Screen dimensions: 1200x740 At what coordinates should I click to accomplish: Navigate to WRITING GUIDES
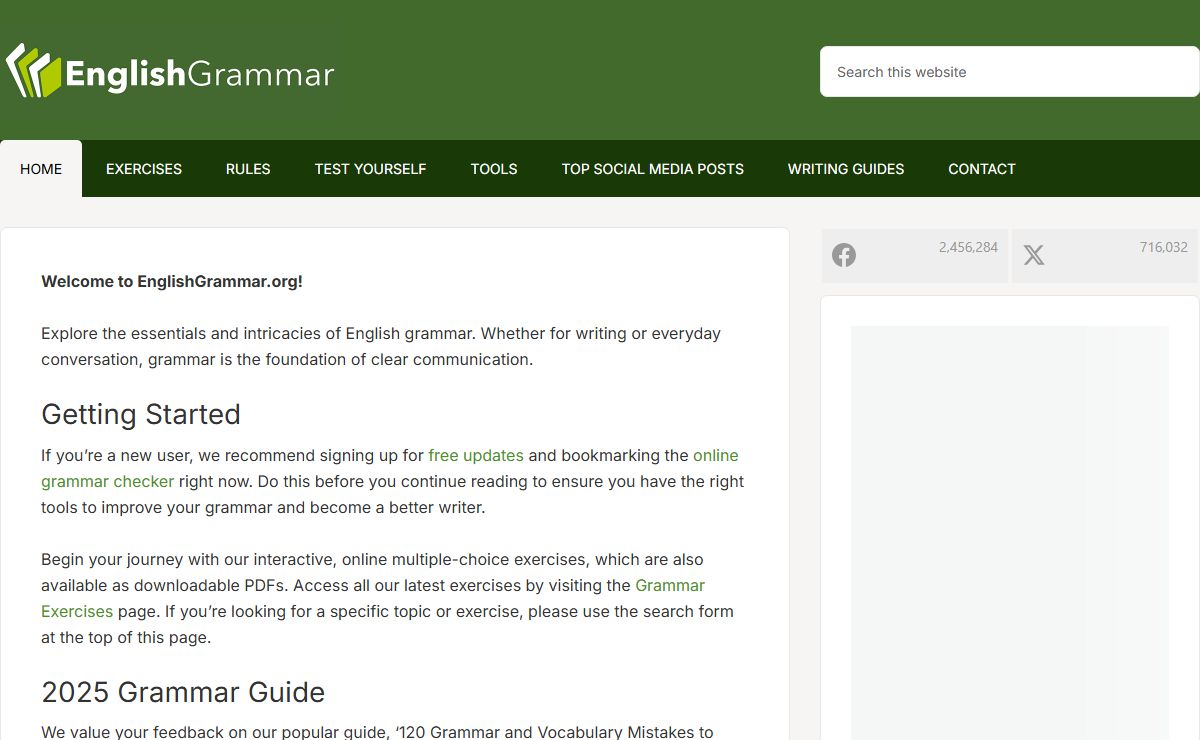(845, 169)
